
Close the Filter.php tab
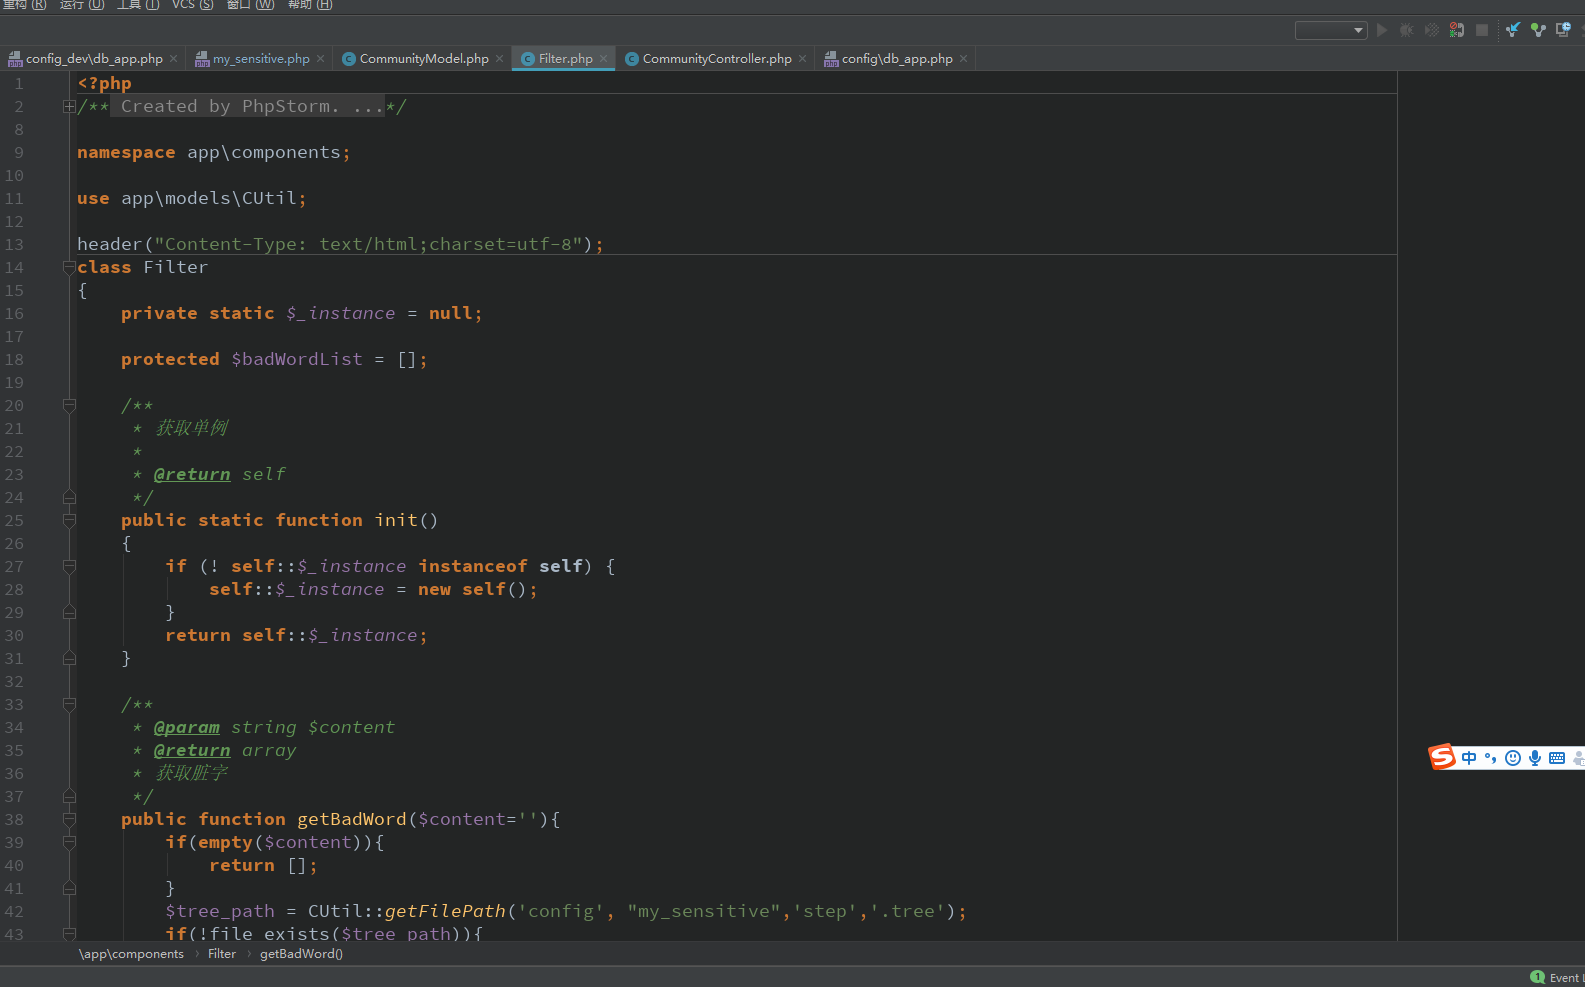pyautogui.click(x=603, y=59)
